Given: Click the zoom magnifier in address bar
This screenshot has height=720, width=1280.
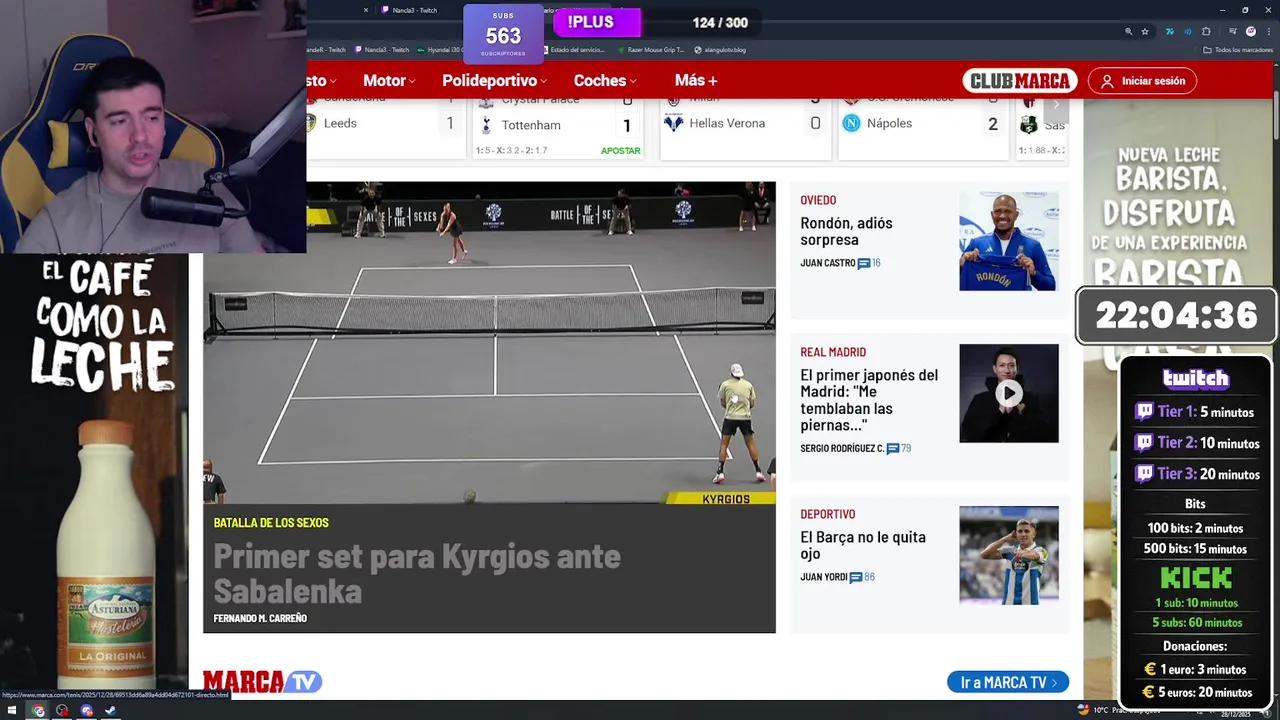Looking at the screenshot, I should (x=1128, y=31).
